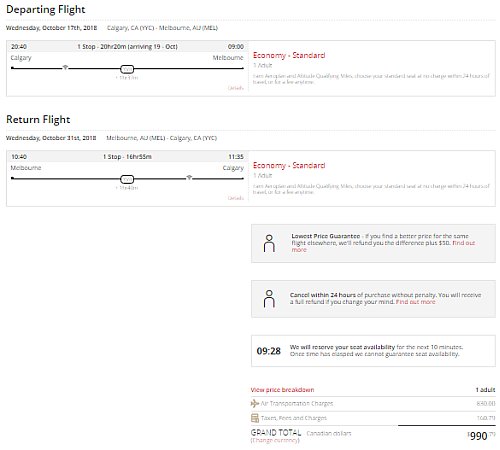Select departing flight Economy - Standard heading
This screenshot has height=450, width=500.
[x=289, y=55]
